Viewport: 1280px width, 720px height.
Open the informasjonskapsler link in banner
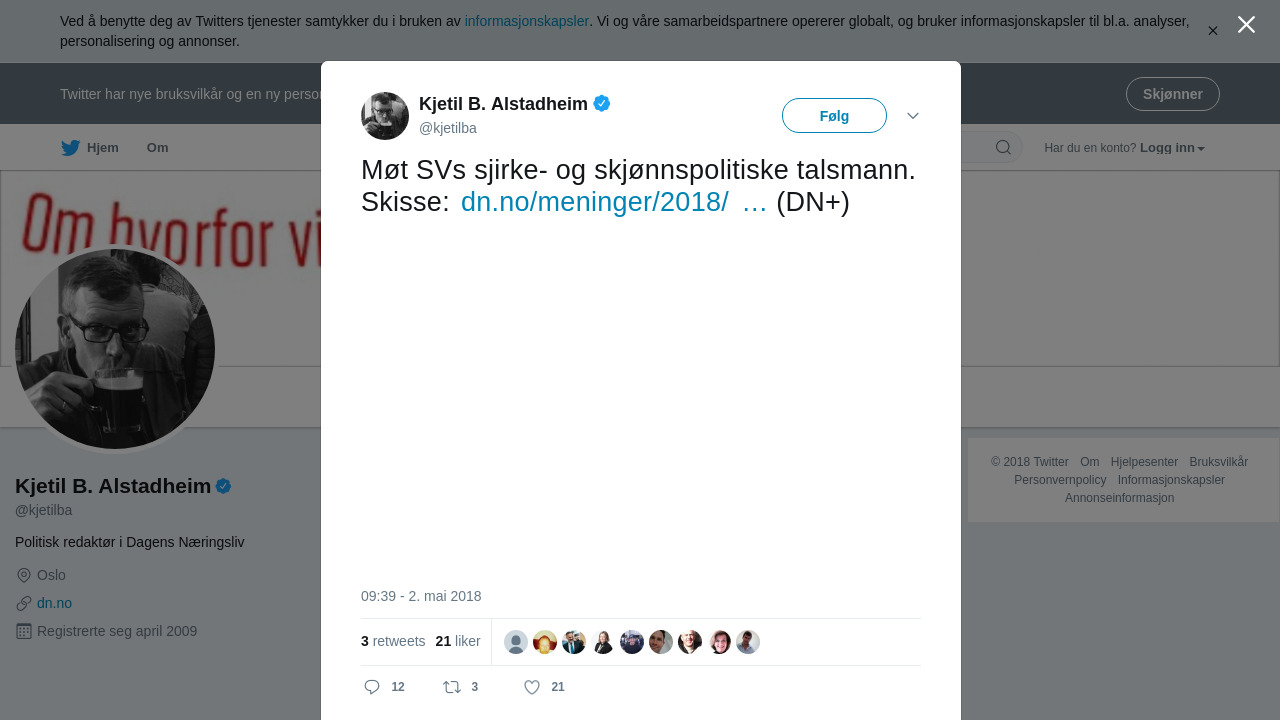[x=526, y=21]
